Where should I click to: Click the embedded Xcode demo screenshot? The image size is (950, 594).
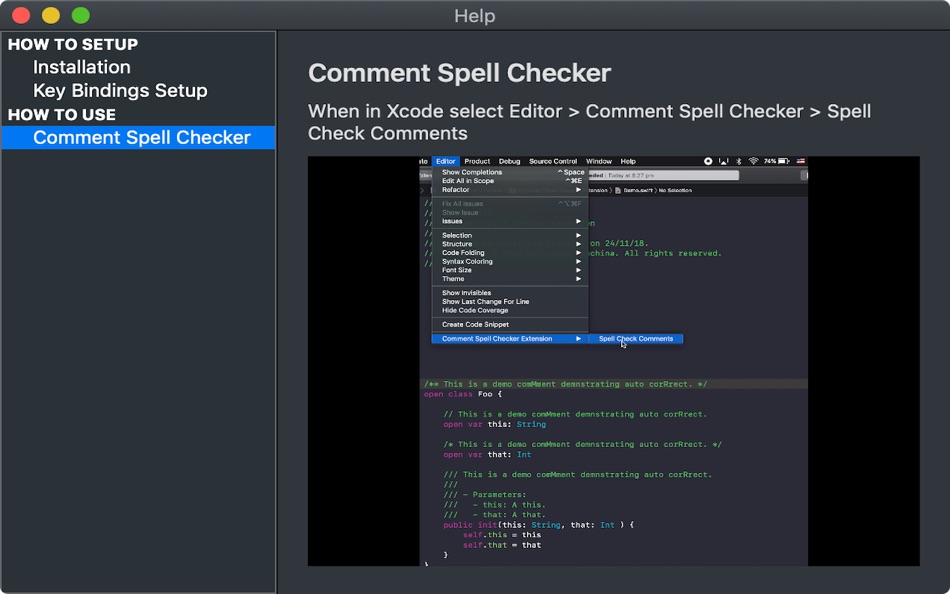coord(613,361)
